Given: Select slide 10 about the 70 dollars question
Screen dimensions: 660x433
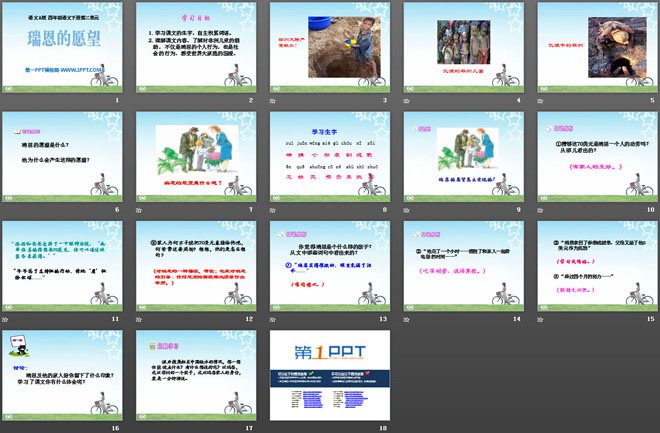Looking at the screenshot, I should tap(598, 157).
